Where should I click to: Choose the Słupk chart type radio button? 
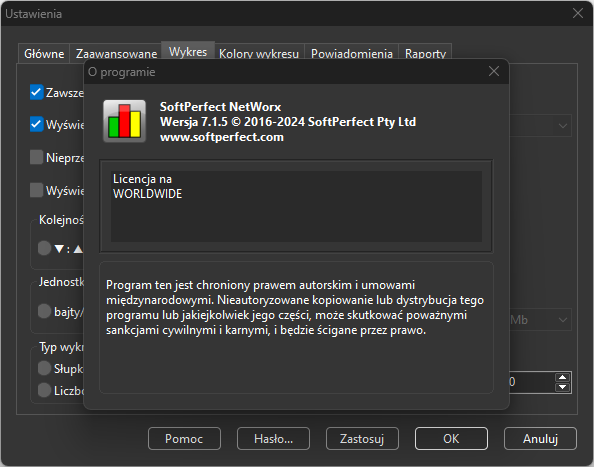[44, 368]
